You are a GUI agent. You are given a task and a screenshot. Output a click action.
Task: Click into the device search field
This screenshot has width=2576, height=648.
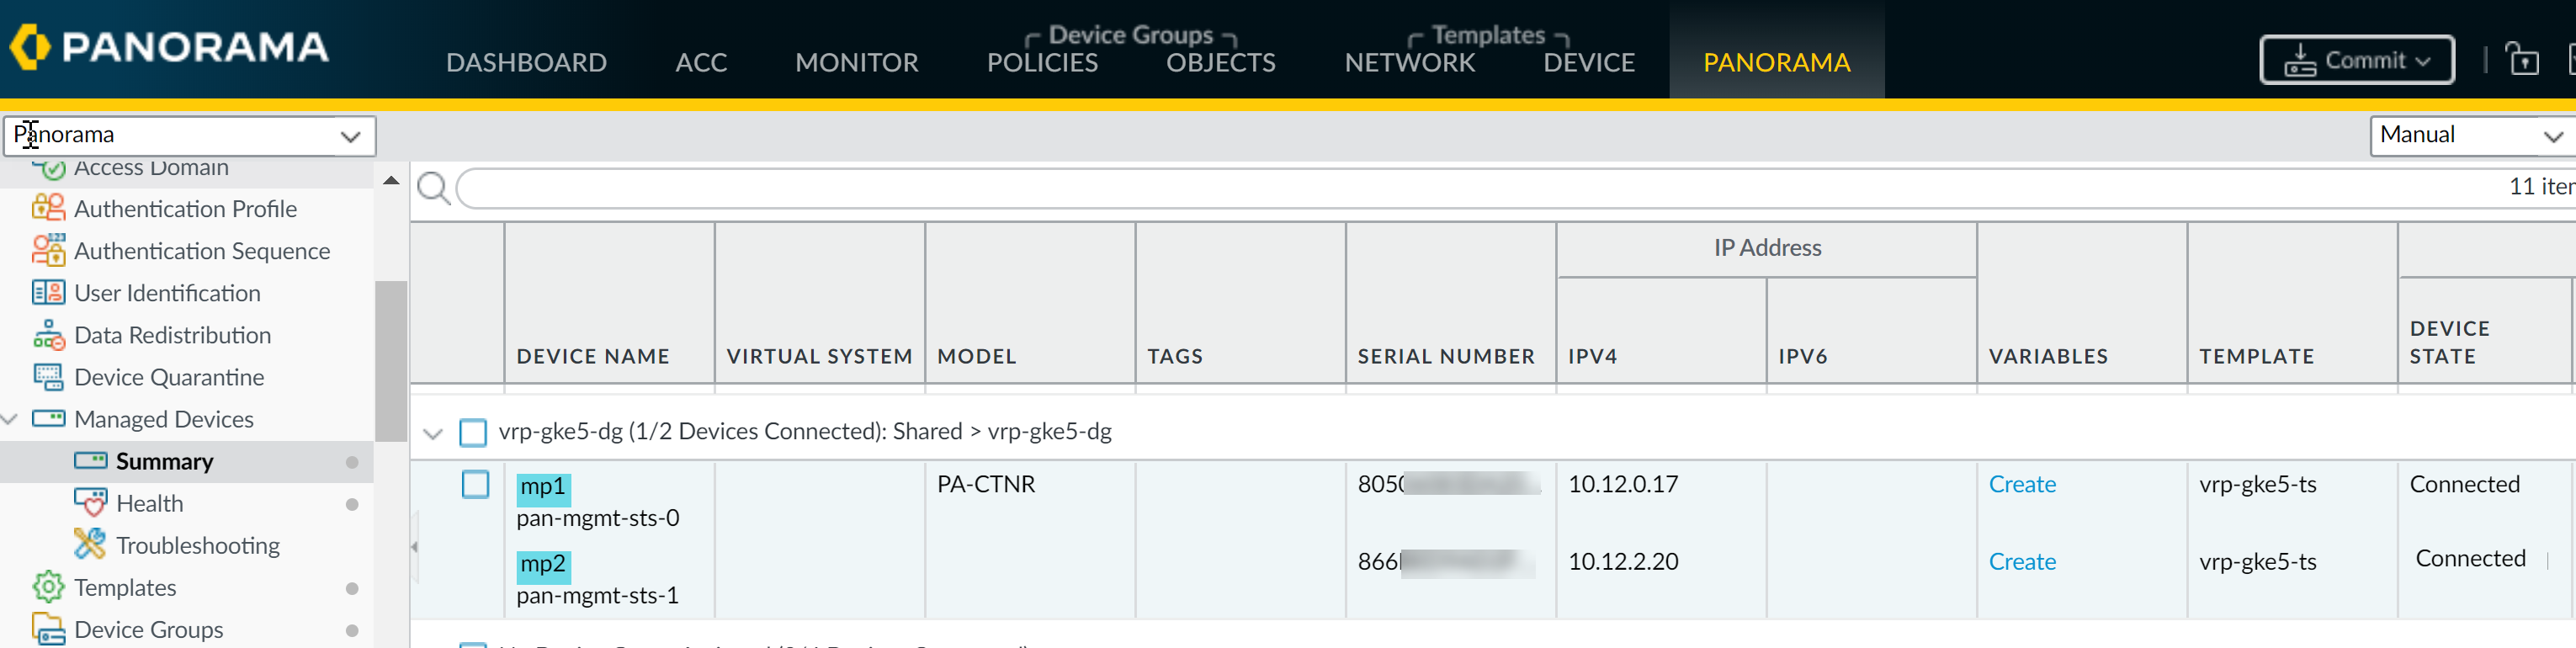pos(1400,188)
